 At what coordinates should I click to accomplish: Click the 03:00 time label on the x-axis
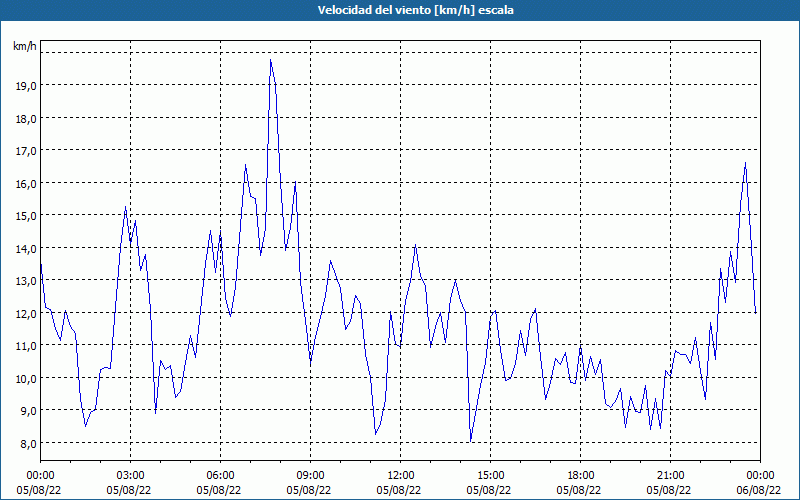click(130, 476)
